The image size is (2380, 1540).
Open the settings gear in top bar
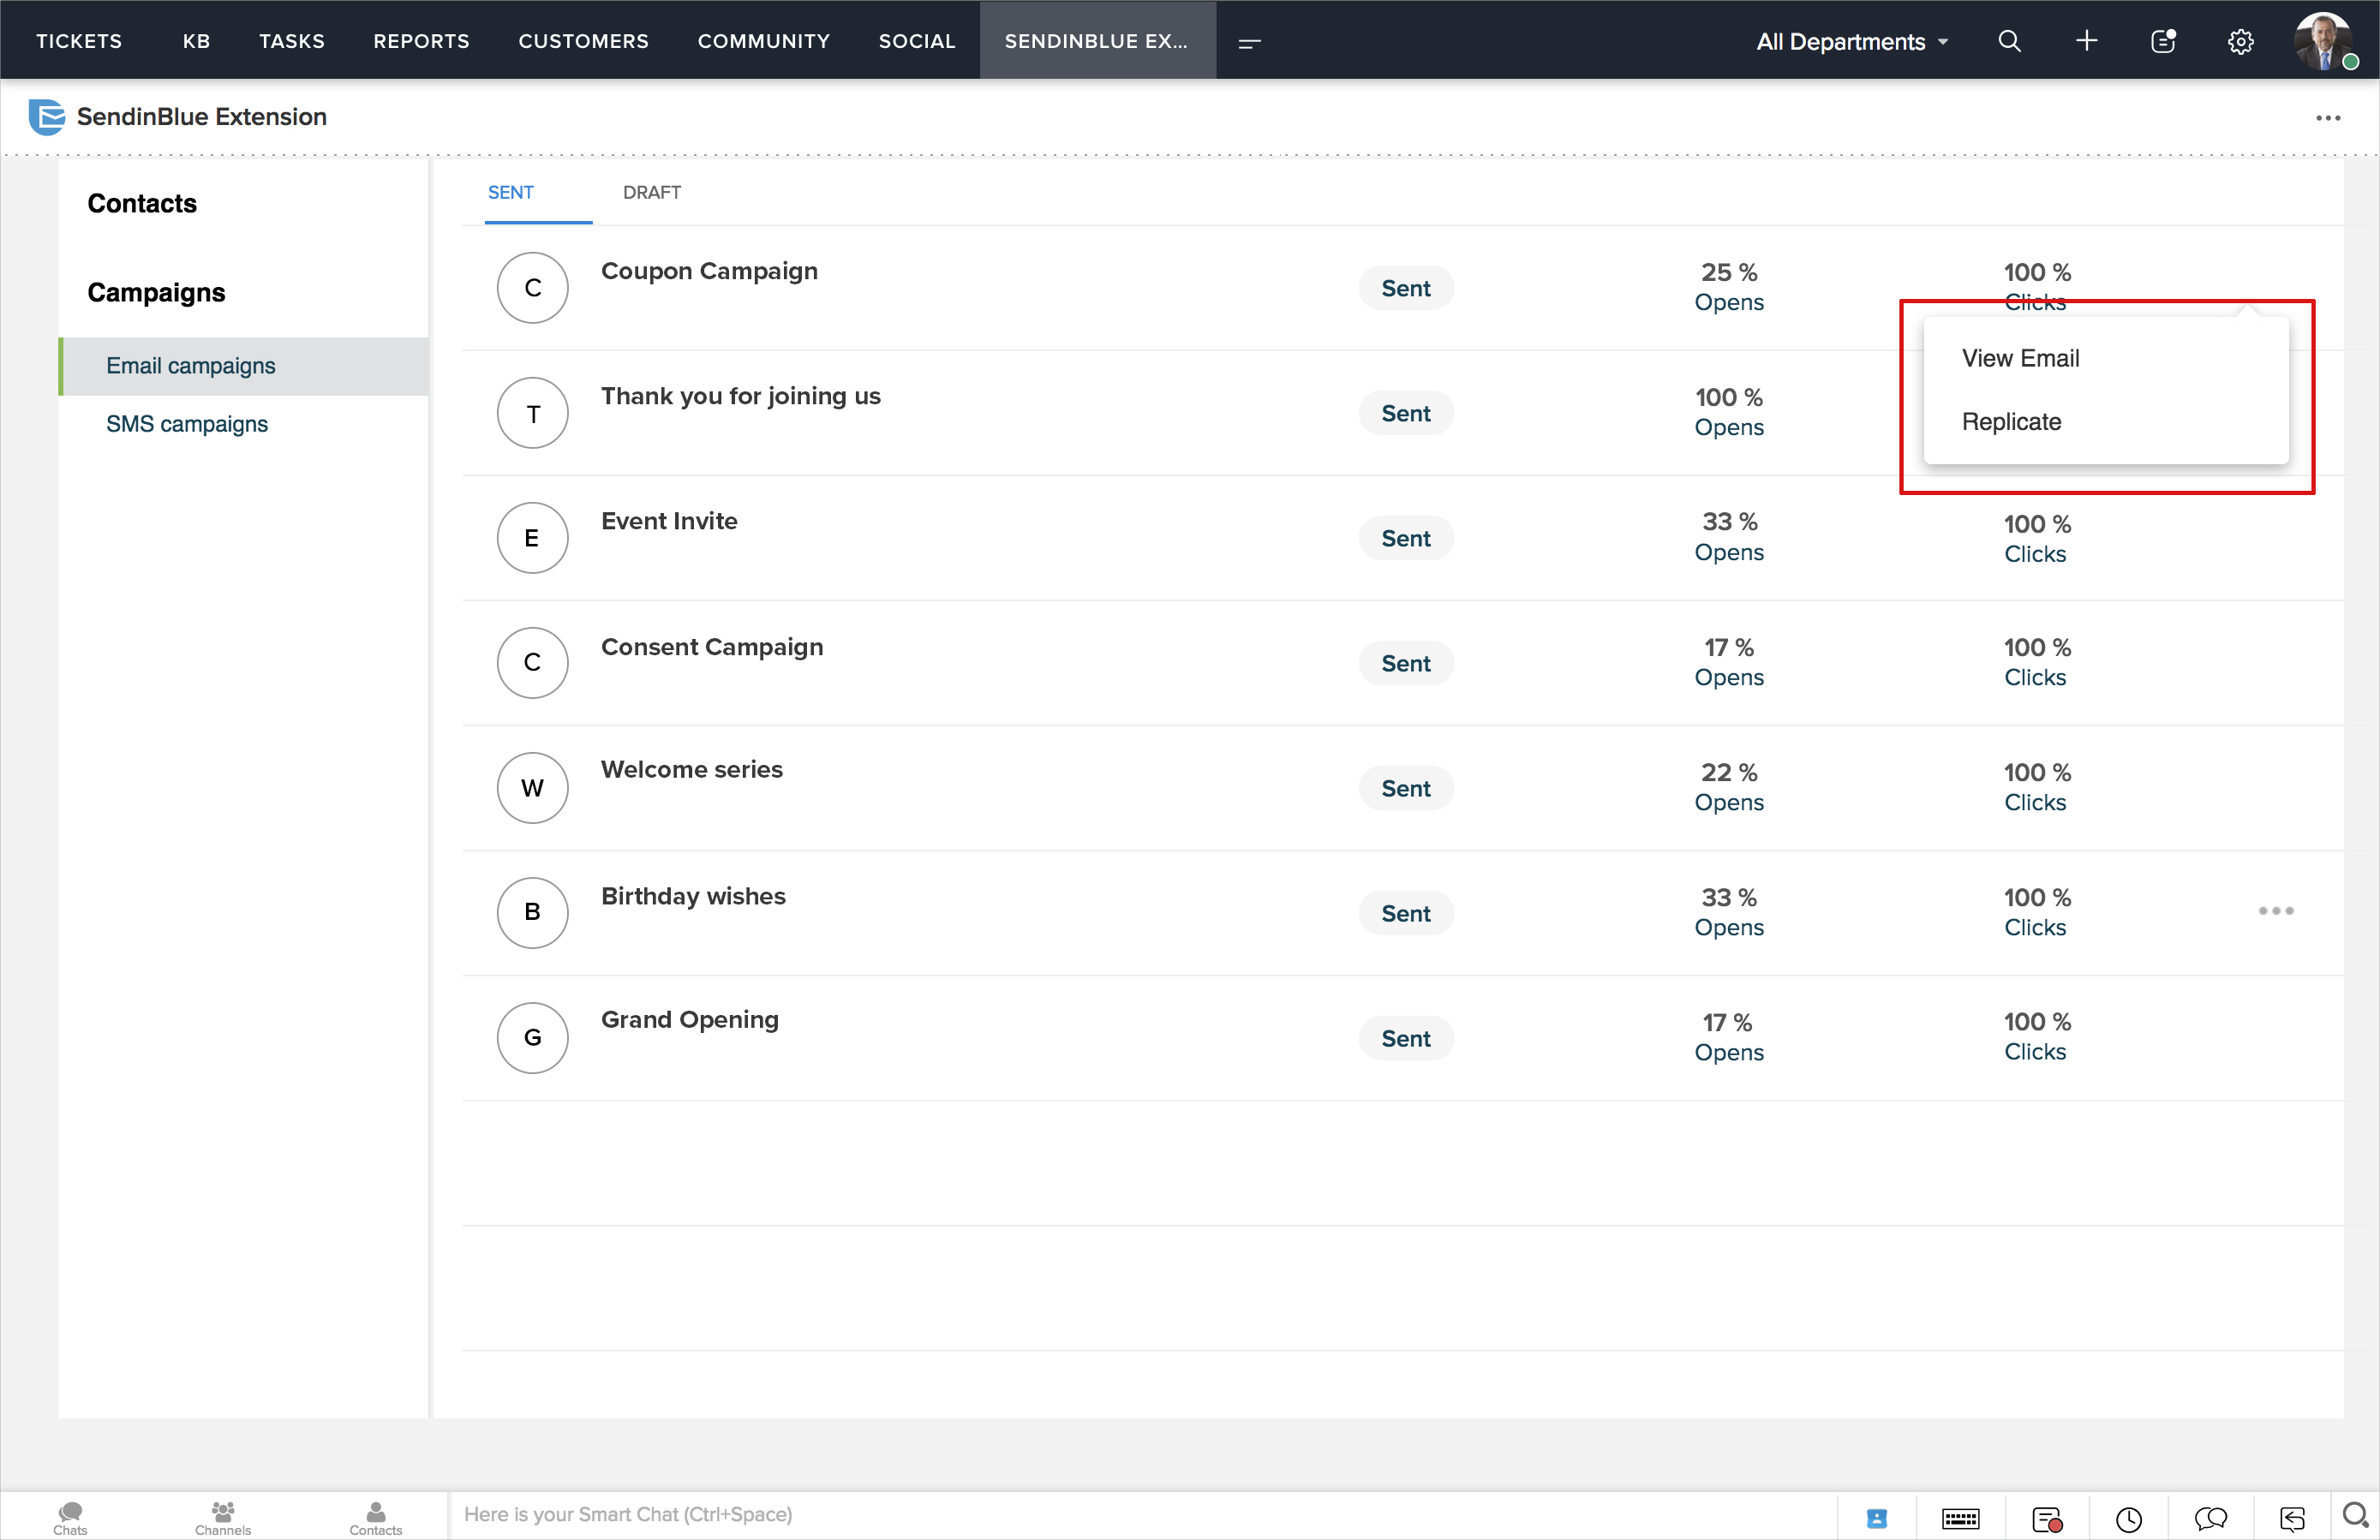point(2240,41)
